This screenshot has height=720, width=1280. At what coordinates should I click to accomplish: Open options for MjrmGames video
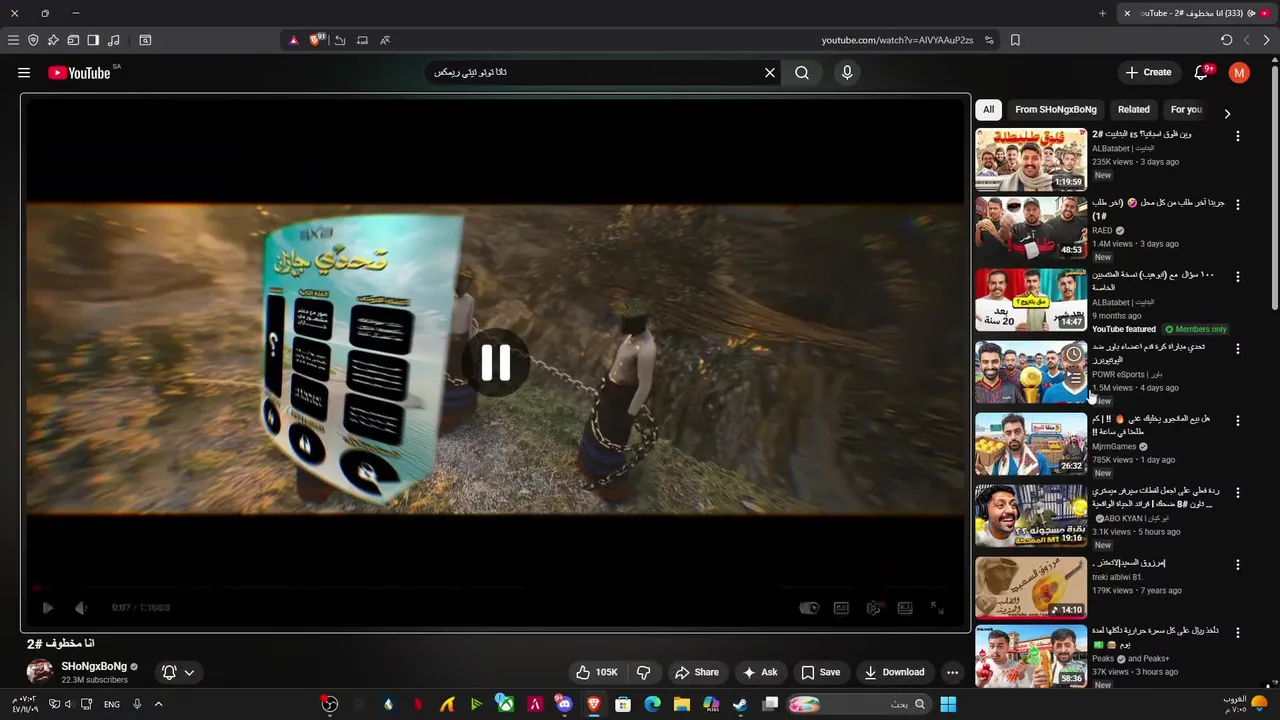point(1238,421)
